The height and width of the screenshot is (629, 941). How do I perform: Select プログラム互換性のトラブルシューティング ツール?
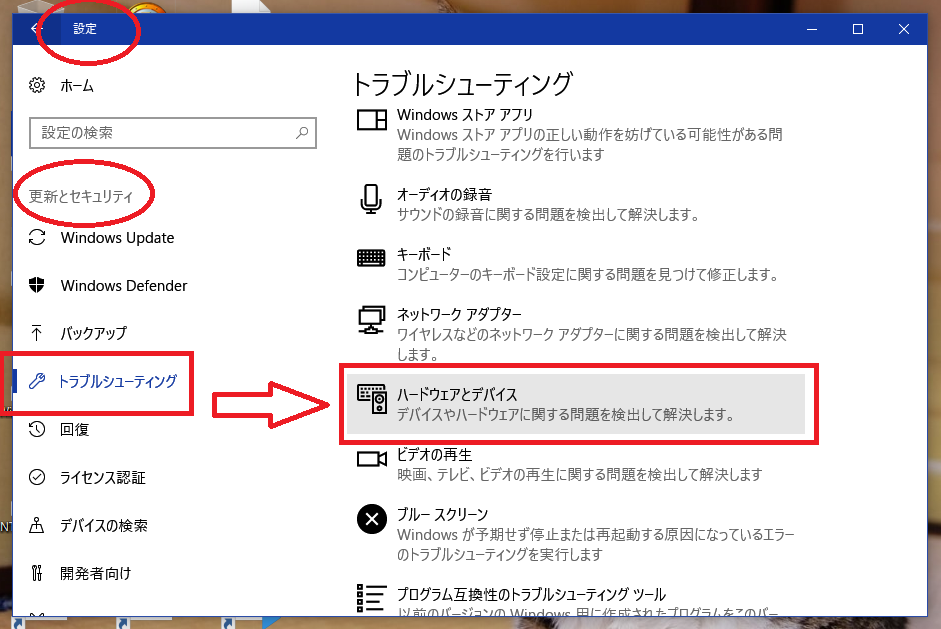531,594
